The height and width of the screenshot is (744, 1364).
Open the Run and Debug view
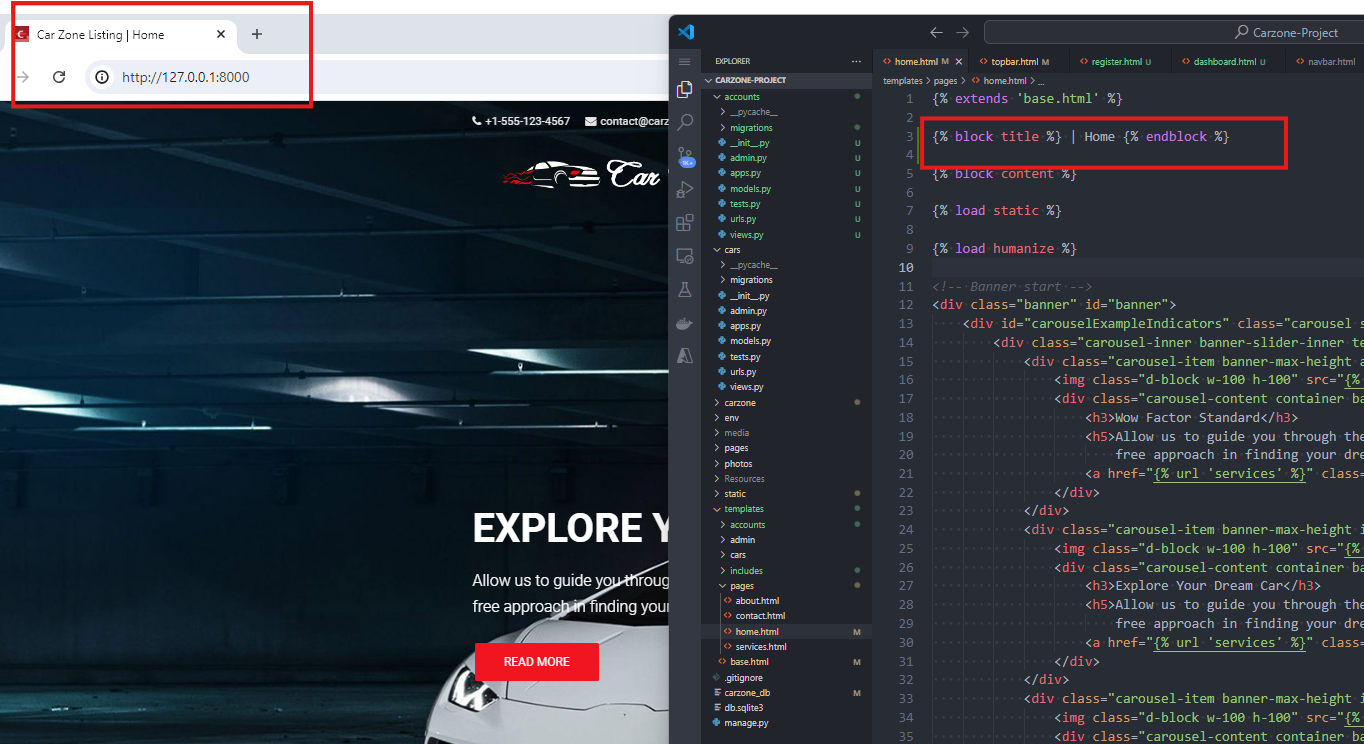click(685, 189)
